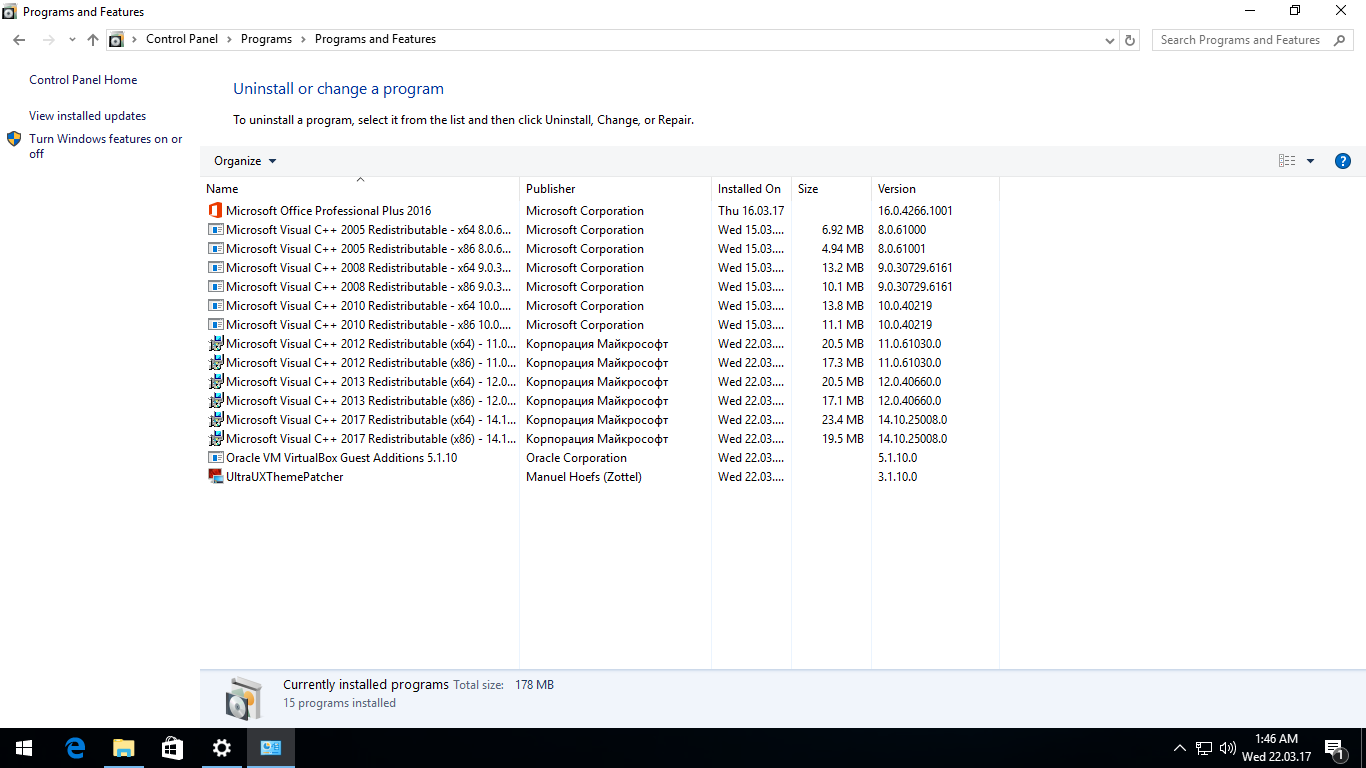Select version 3.1.10.0 cell
The image size is (1366, 768).
(897, 477)
